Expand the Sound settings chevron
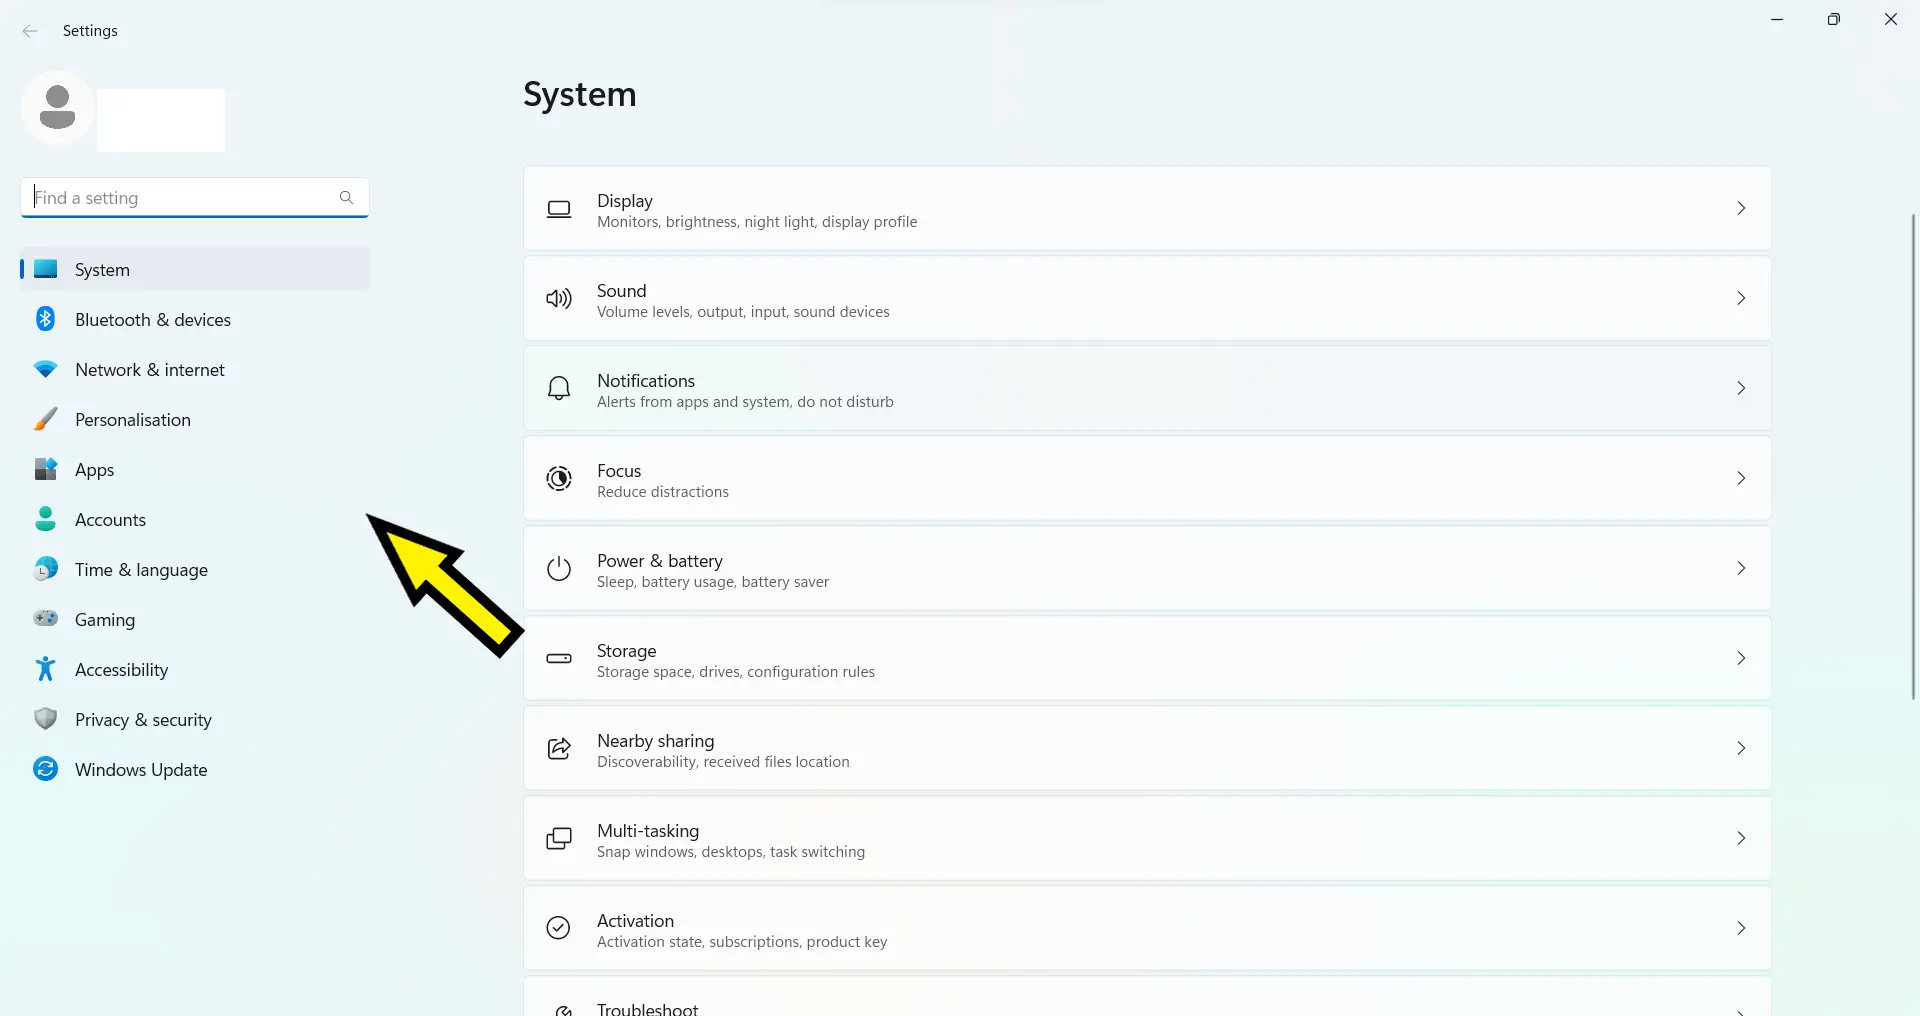Image resolution: width=1920 pixels, height=1016 pixels. point(1741,298)
